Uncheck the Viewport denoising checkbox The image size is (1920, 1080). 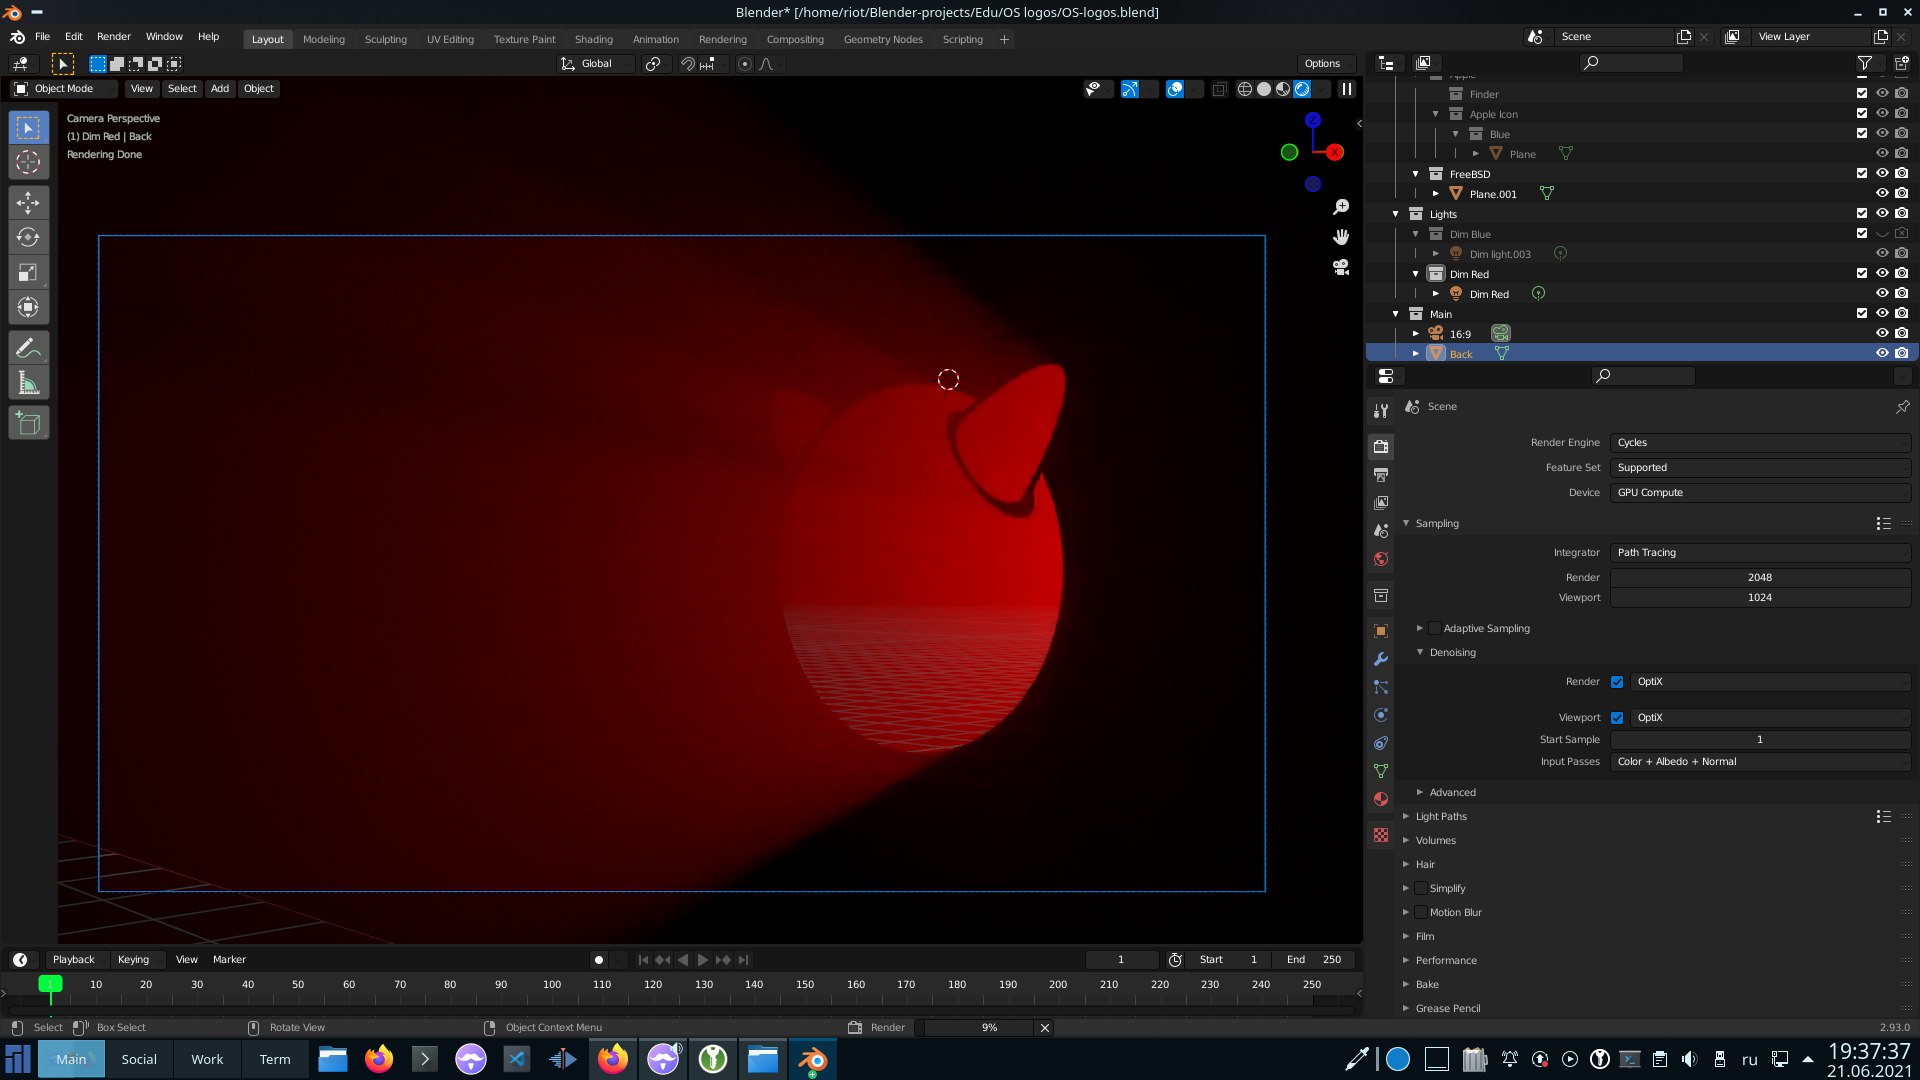click(1617, 718)
